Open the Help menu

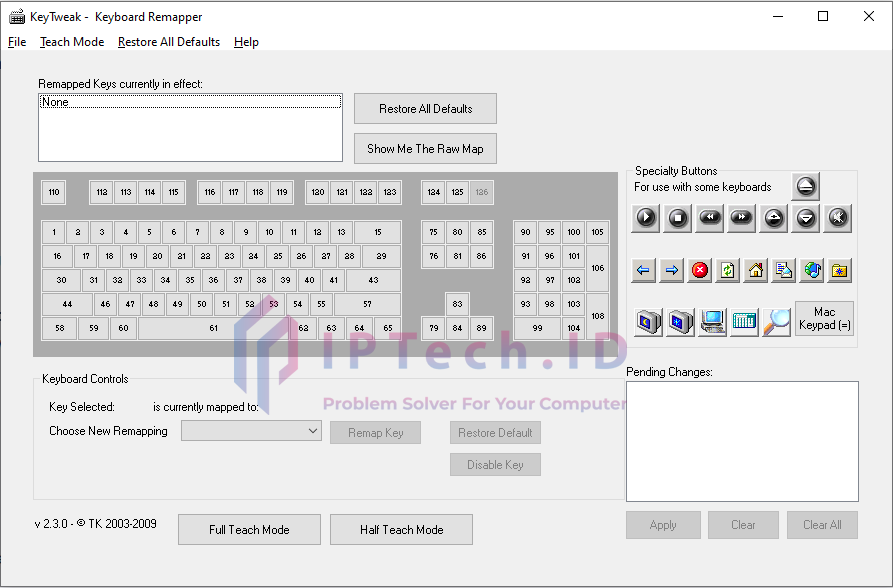coord(246,42)
